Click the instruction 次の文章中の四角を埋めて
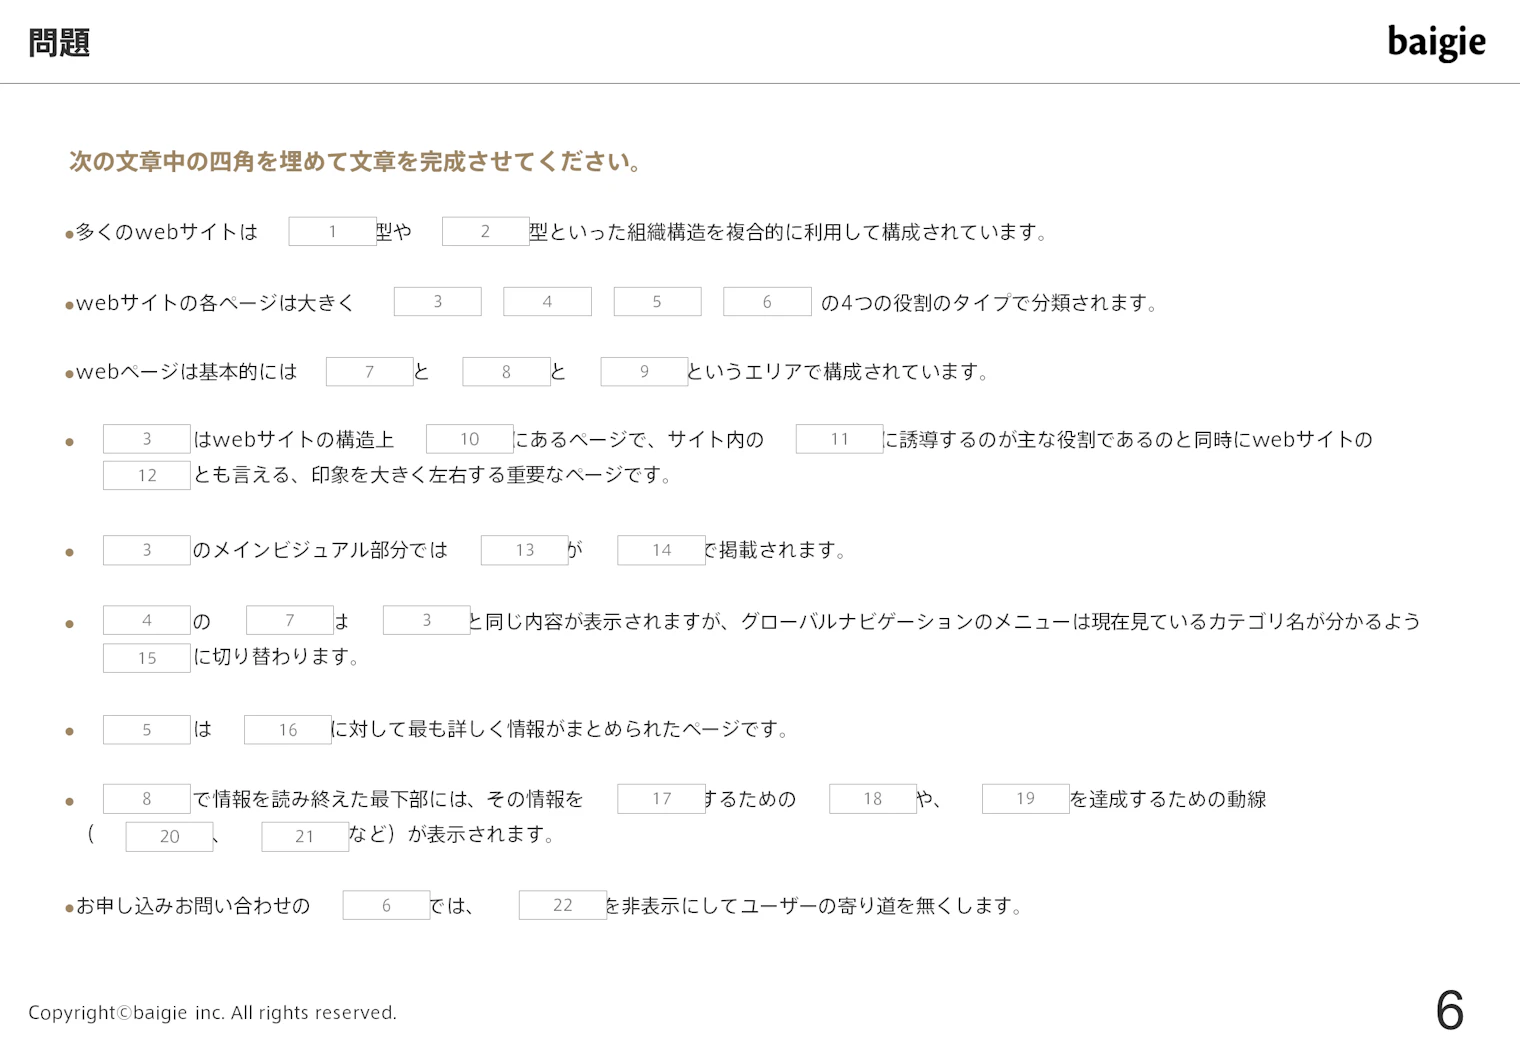This screenshot has width=1520, height=1052. pos(356,162)
